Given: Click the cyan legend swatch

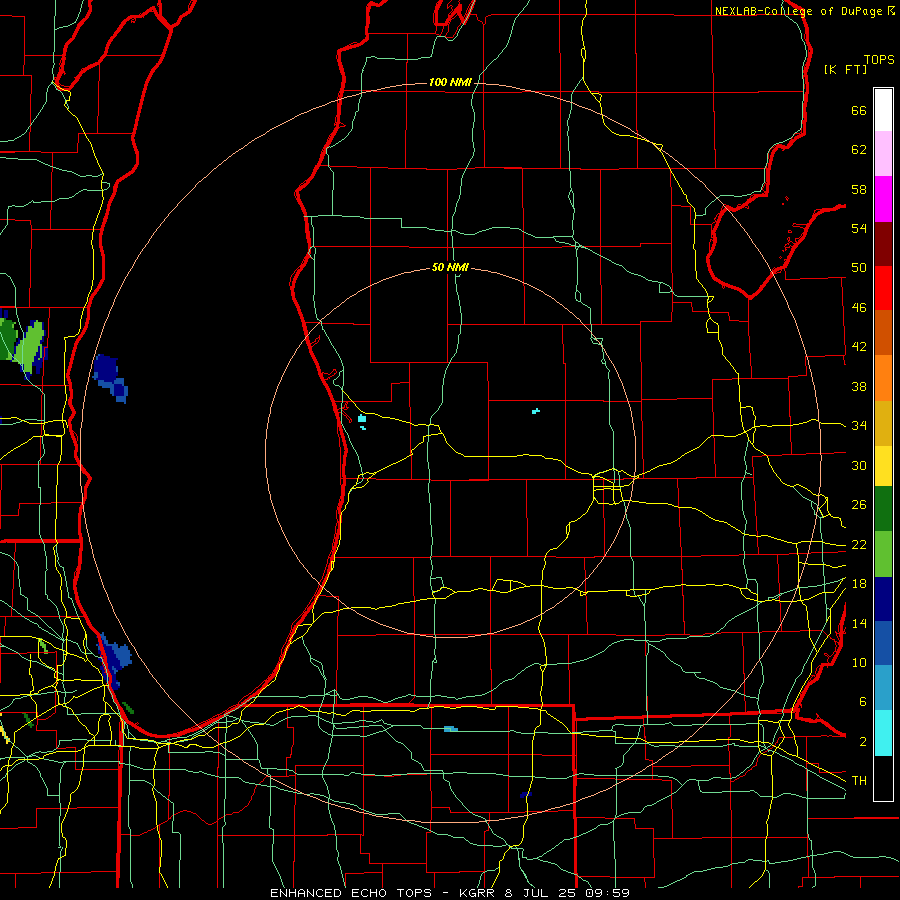Looking at the screenshot, I should click(883, 733).
